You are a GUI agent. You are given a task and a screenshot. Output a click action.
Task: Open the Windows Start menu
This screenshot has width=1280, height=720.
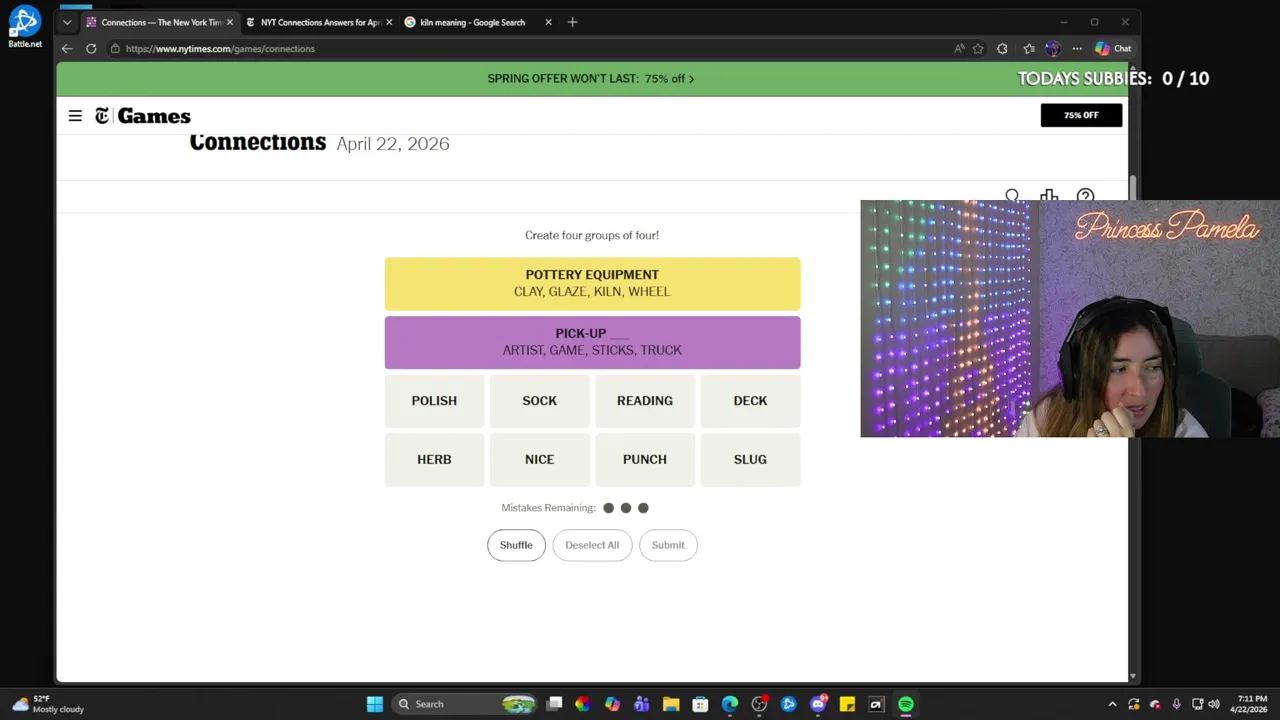click(x=374, y=704)
